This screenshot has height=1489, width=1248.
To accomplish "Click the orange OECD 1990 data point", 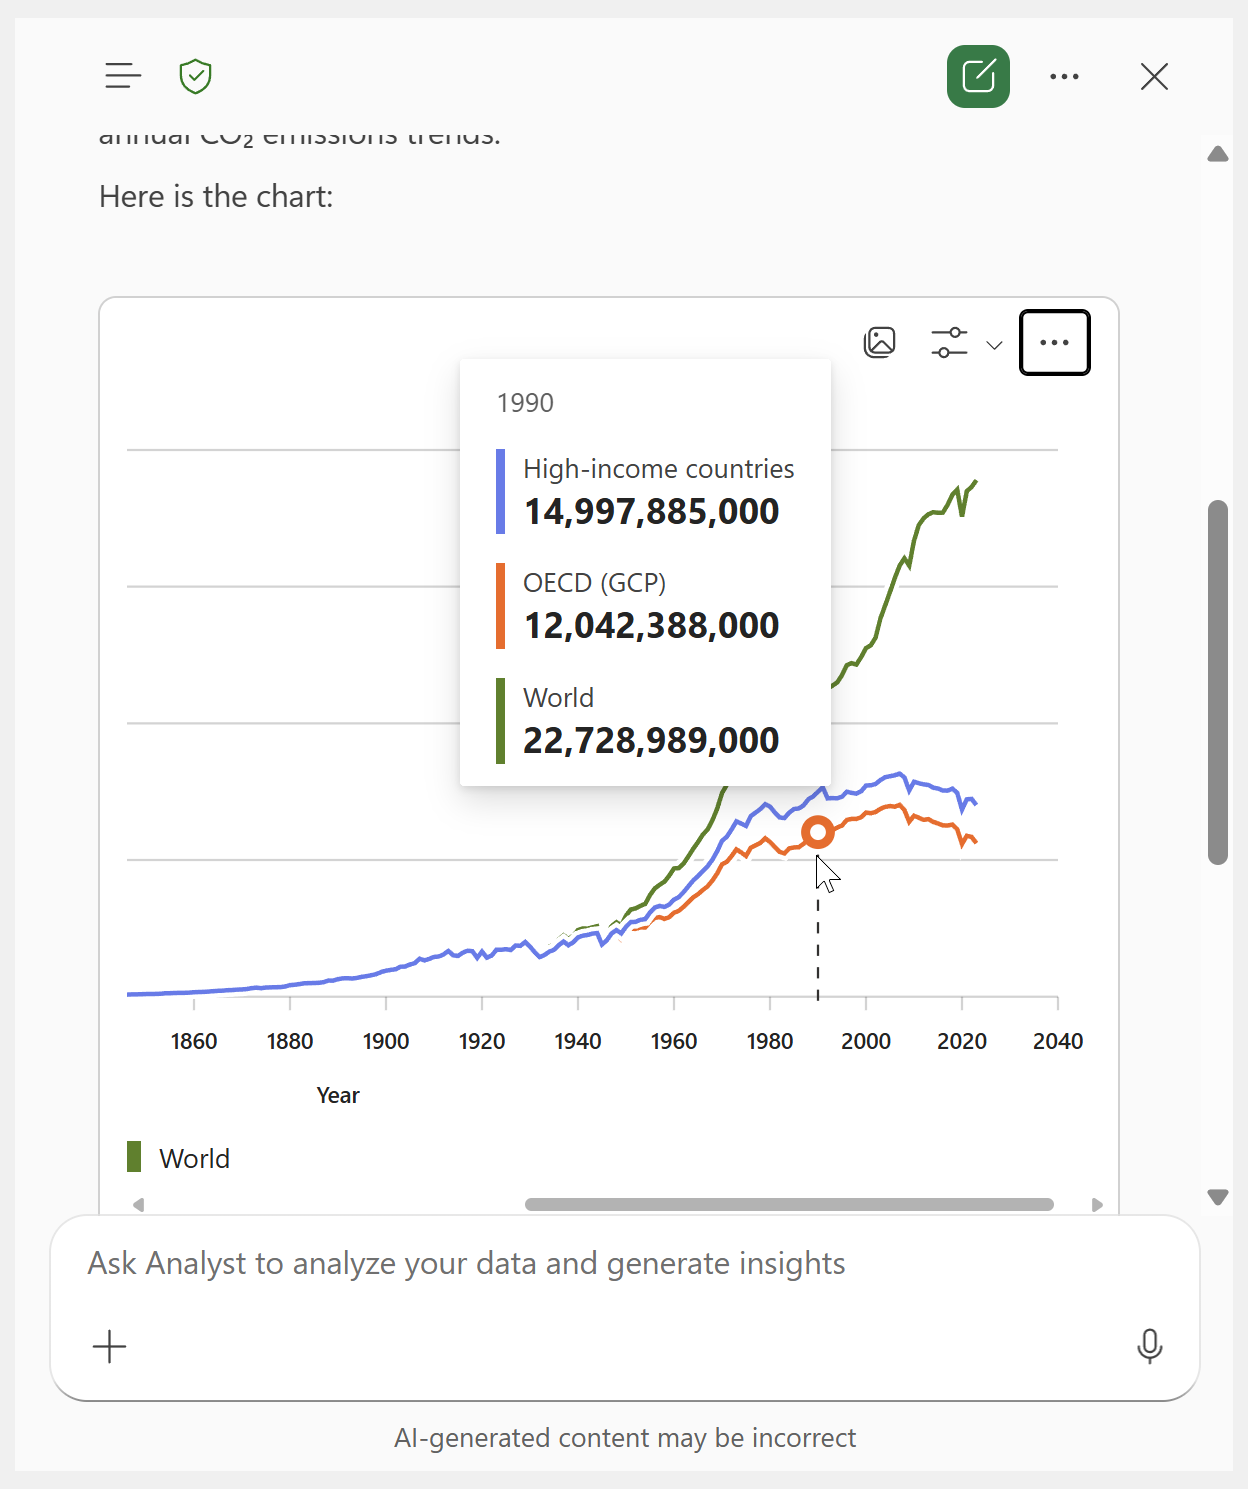I will [x=818, y=832].
